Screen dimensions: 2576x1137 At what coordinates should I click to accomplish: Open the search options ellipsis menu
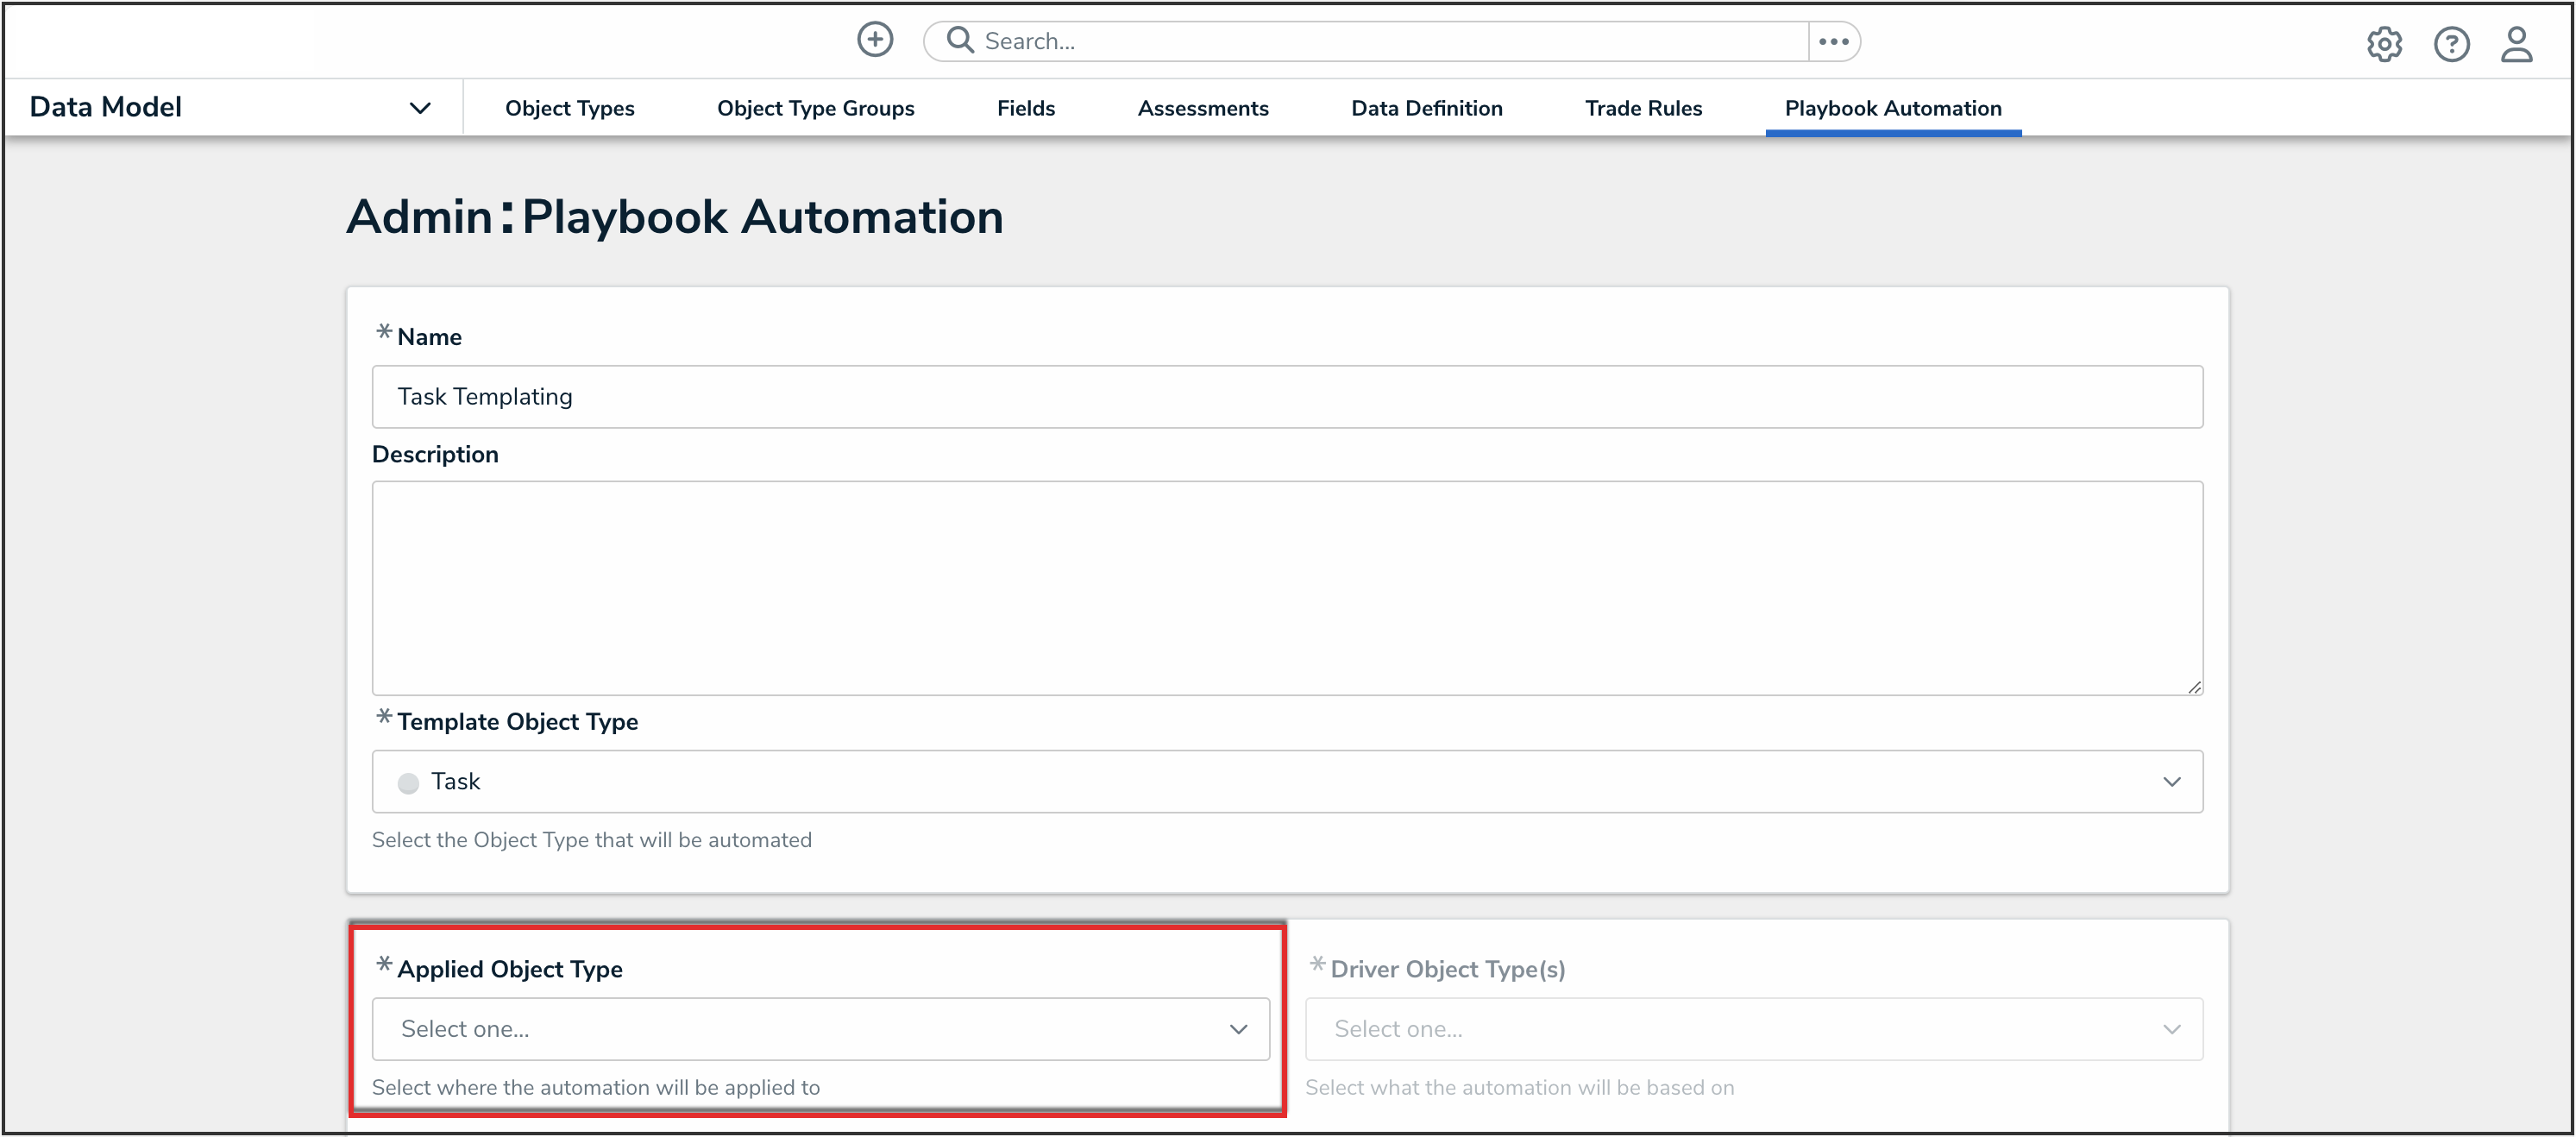pos(1833,41)
